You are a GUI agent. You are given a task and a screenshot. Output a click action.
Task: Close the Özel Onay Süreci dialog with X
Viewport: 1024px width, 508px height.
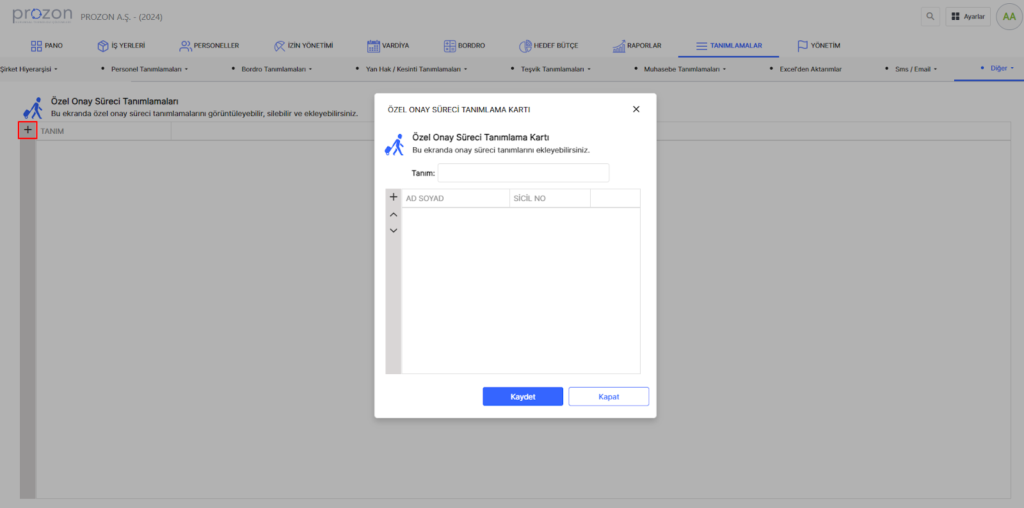coord(636,109)
